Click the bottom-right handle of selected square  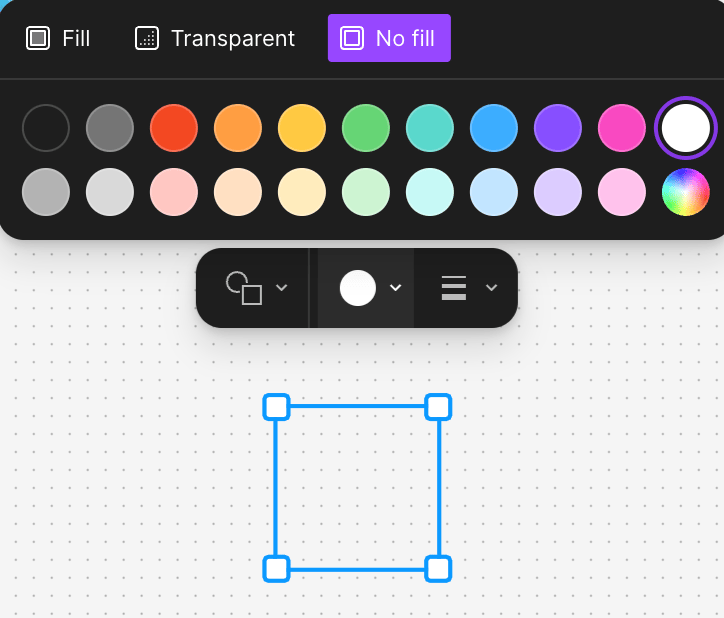point(438,569)
